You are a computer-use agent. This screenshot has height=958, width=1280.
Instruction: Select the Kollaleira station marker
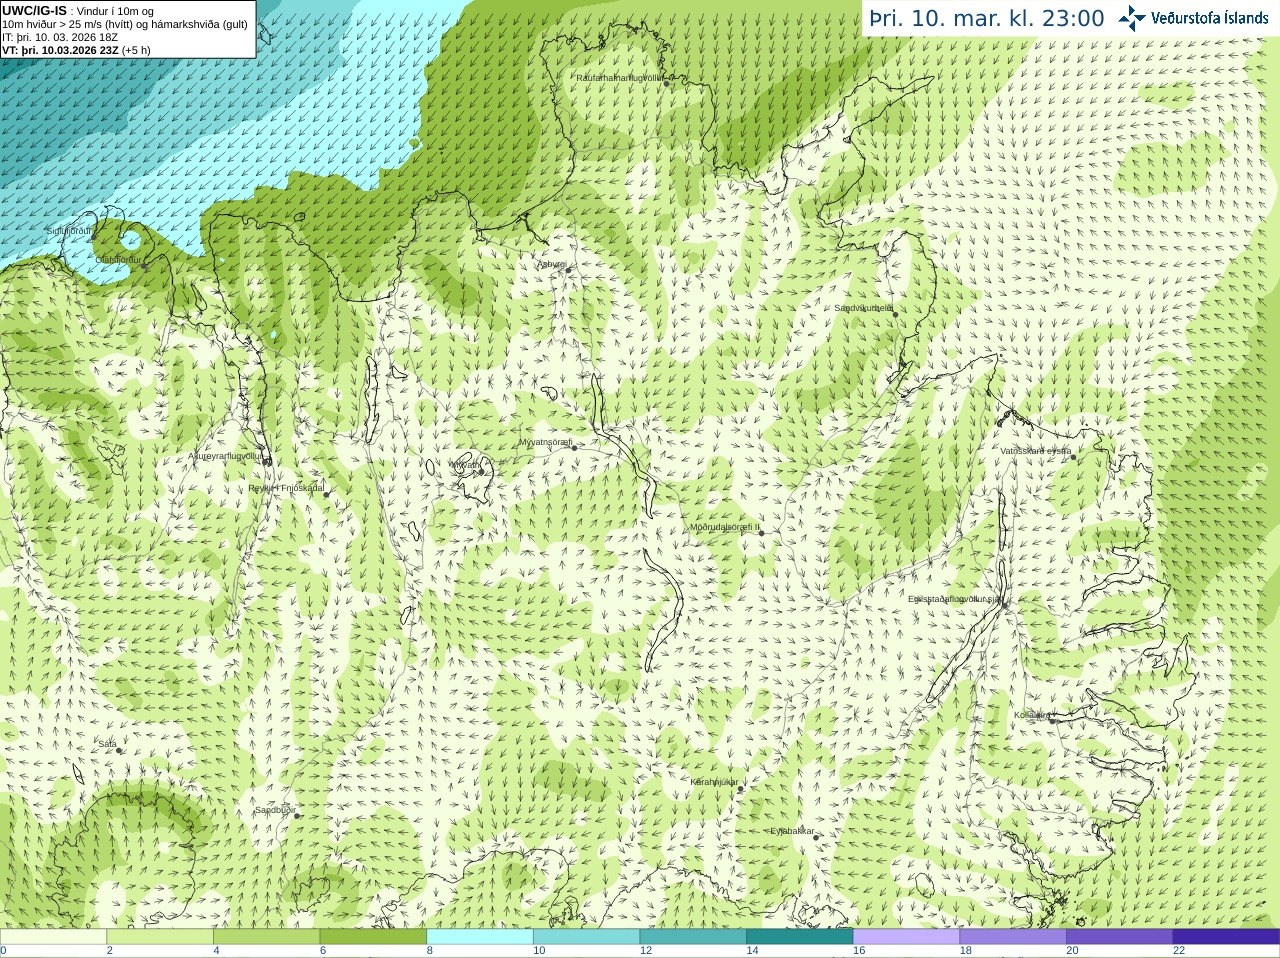point(1051,720)
